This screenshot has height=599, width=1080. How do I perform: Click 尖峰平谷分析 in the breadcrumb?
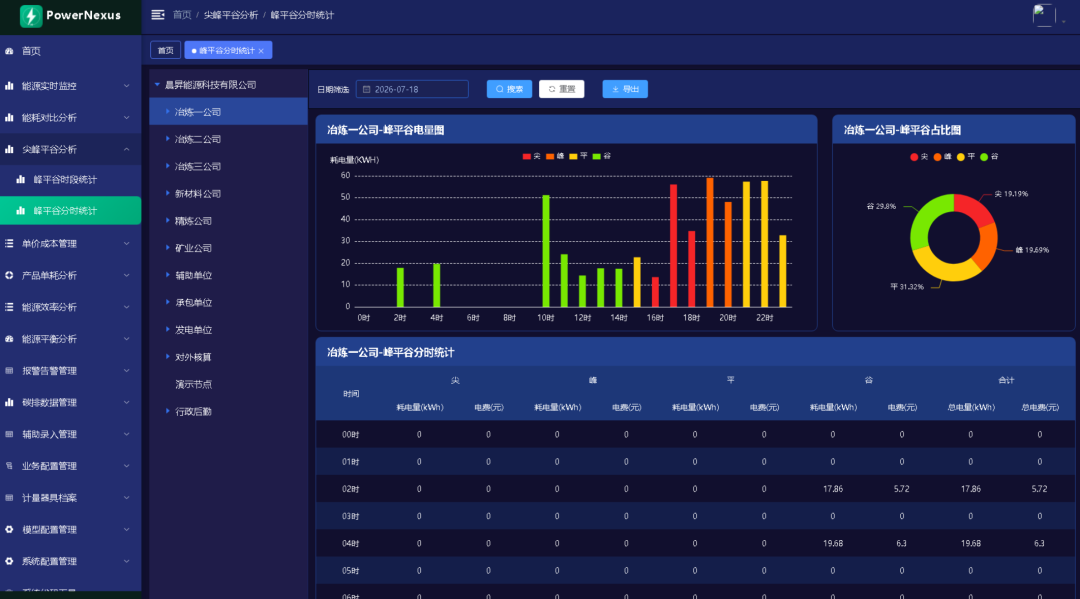[x=231, y=14]
